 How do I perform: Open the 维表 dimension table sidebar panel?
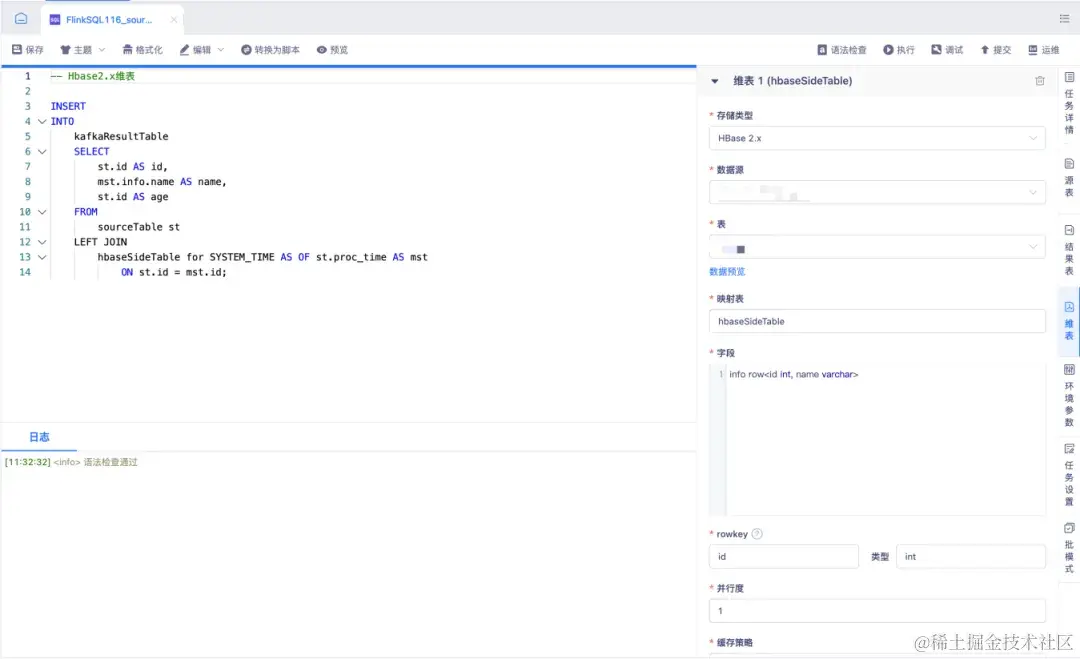click(x=1069, y=321)
